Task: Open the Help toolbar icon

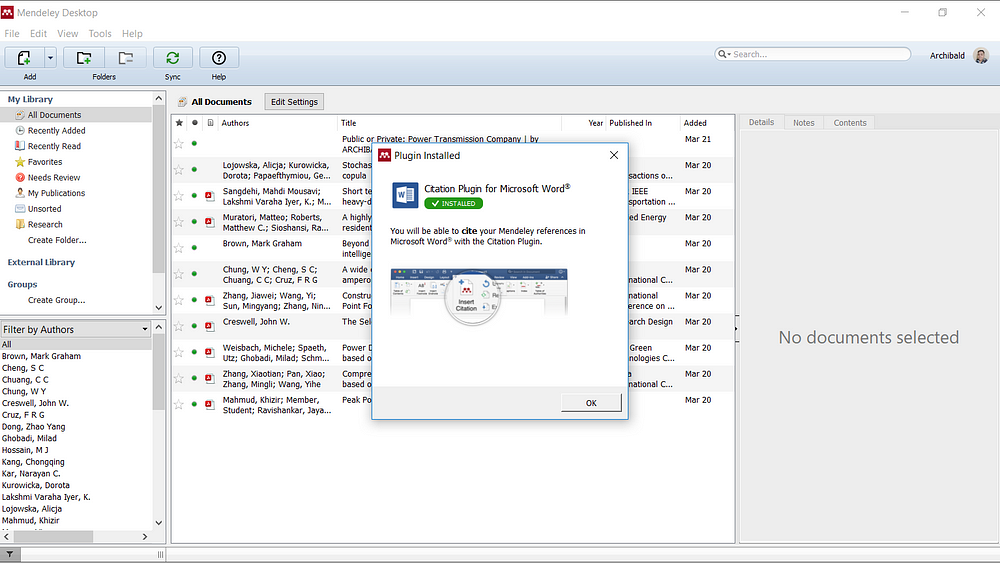Action: [x=219, y=58]
